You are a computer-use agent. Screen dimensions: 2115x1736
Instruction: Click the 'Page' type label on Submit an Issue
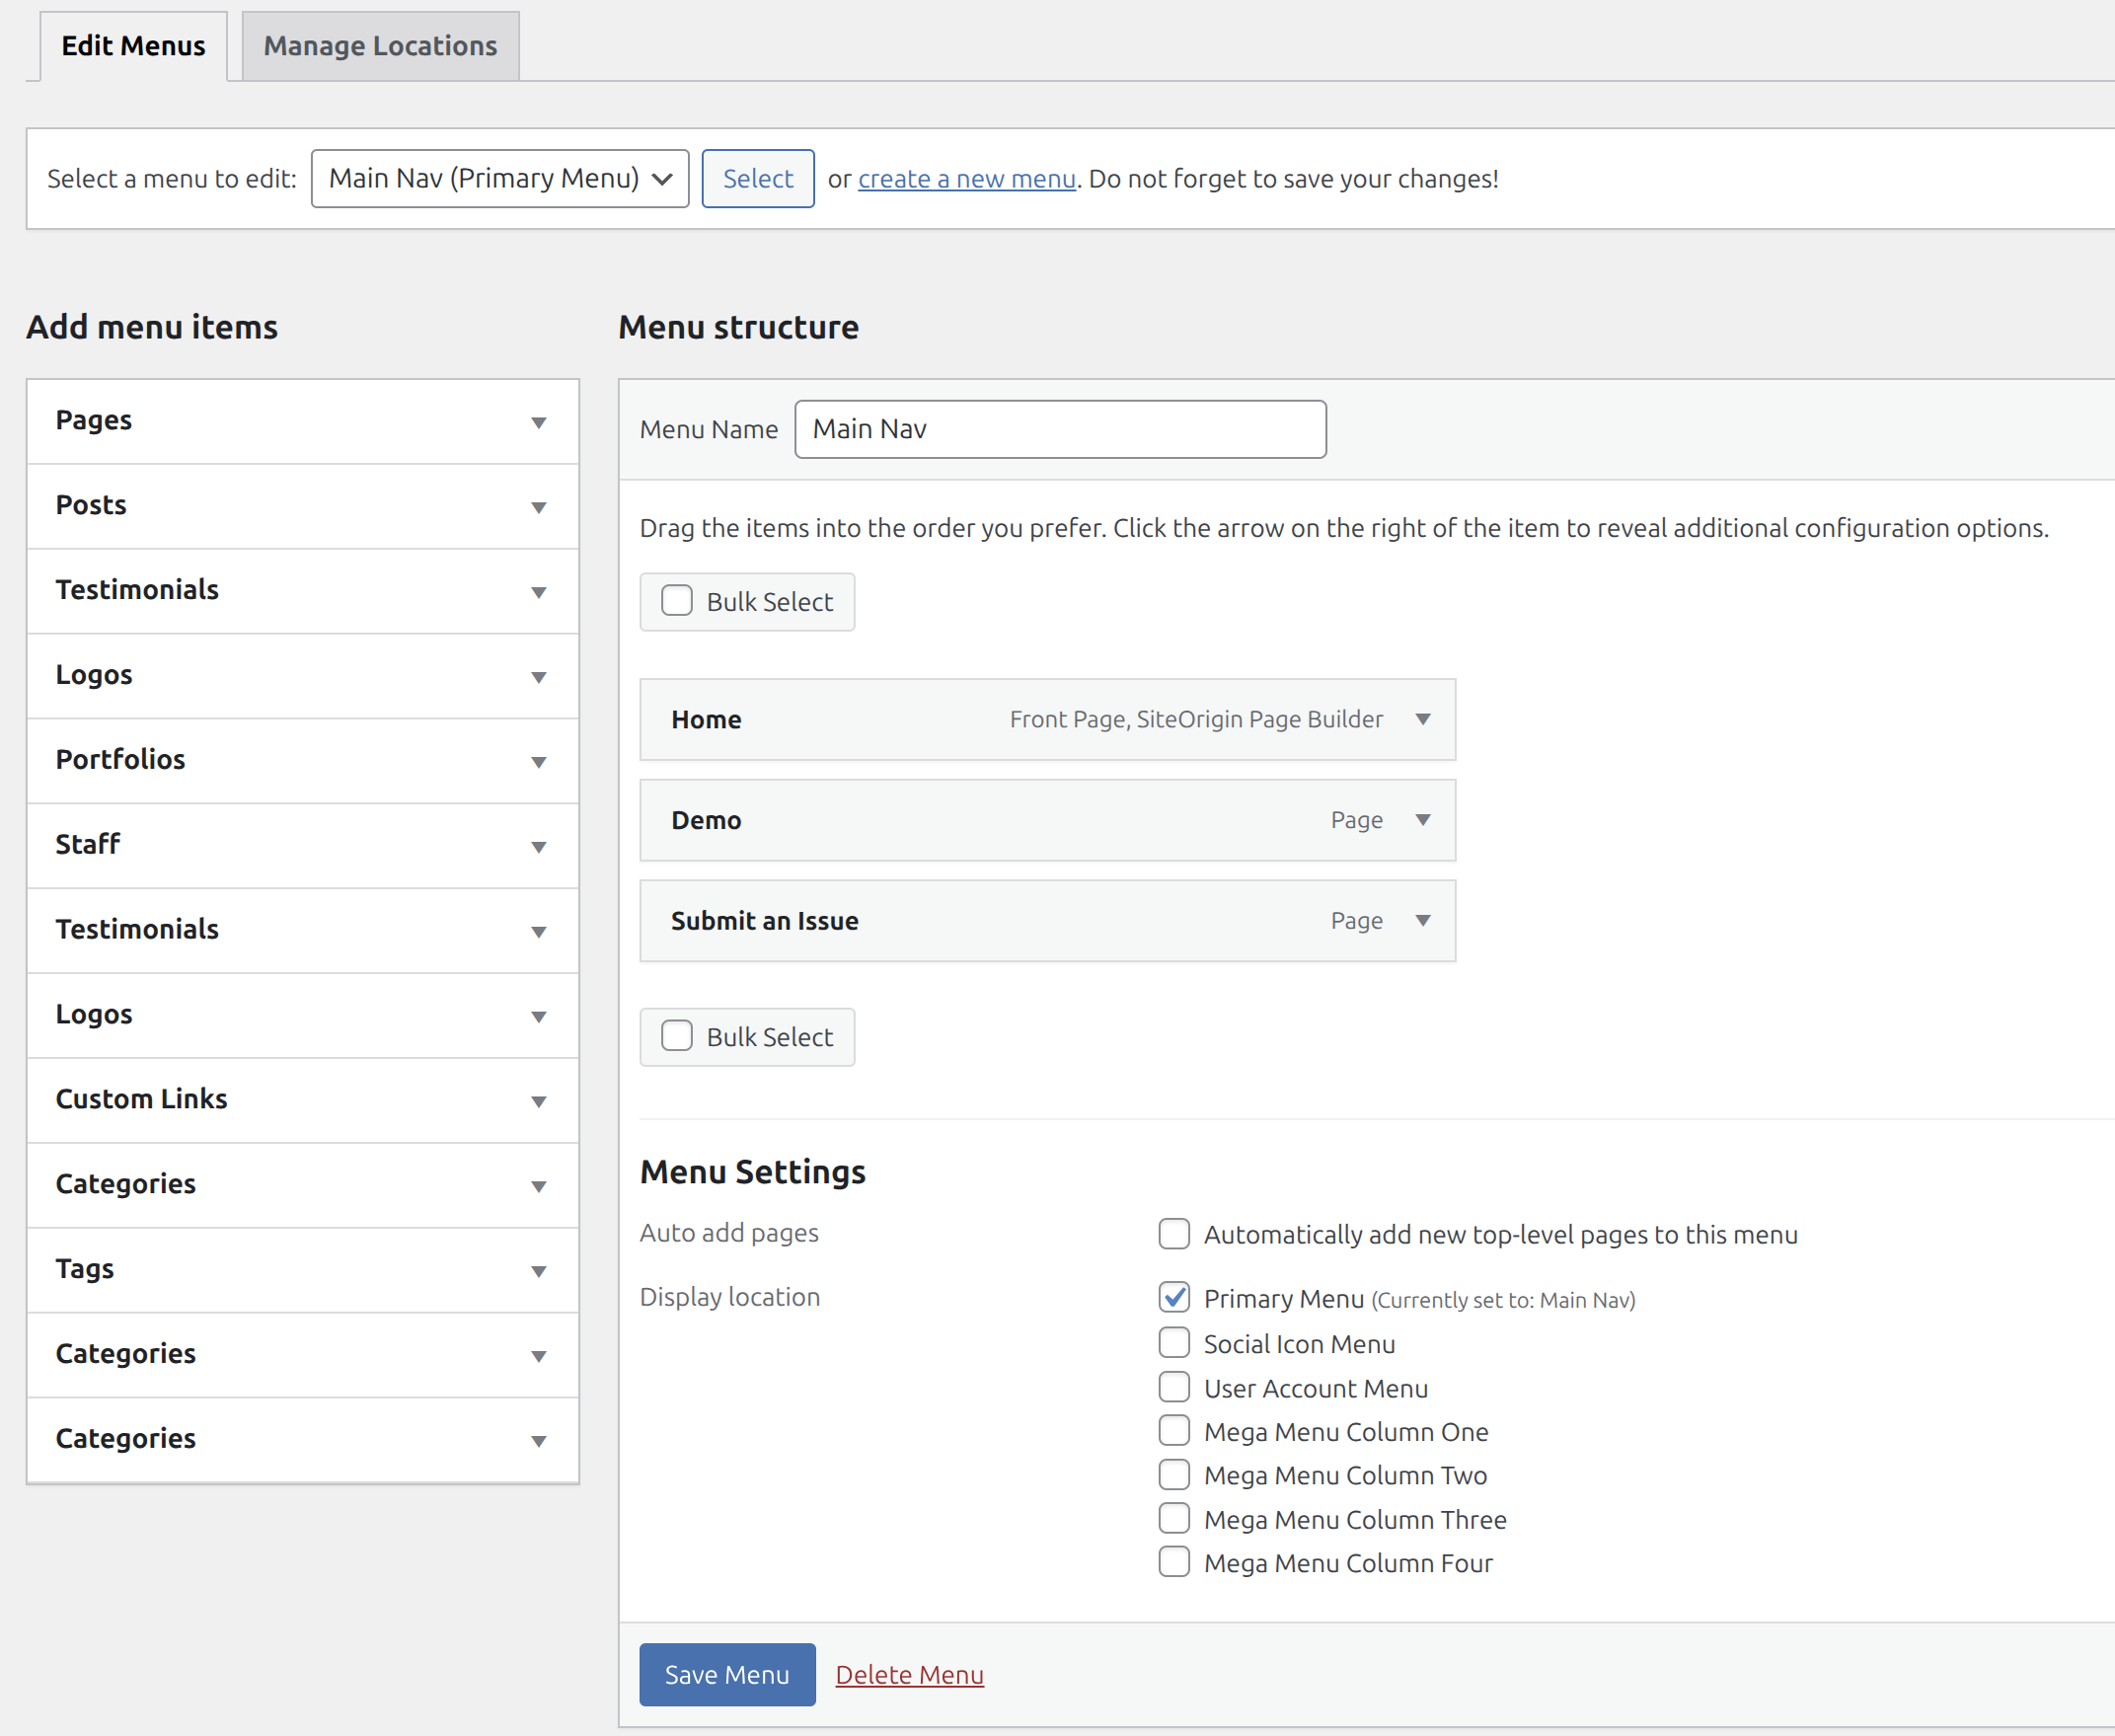1356,920
